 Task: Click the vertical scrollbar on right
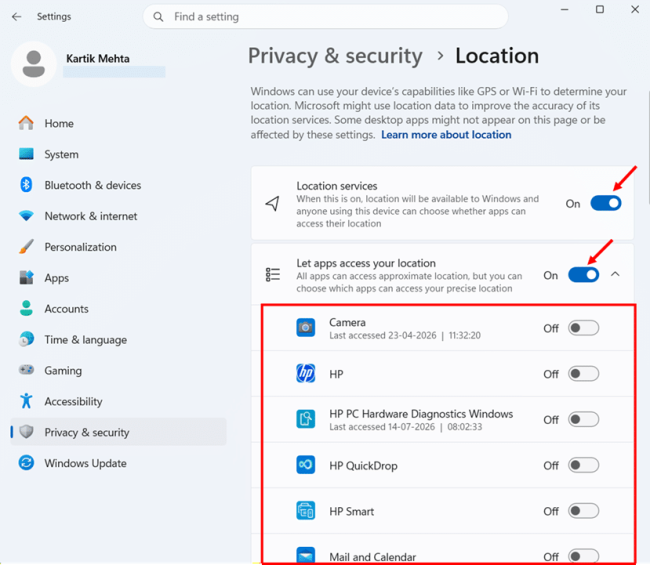pos(648,147)
